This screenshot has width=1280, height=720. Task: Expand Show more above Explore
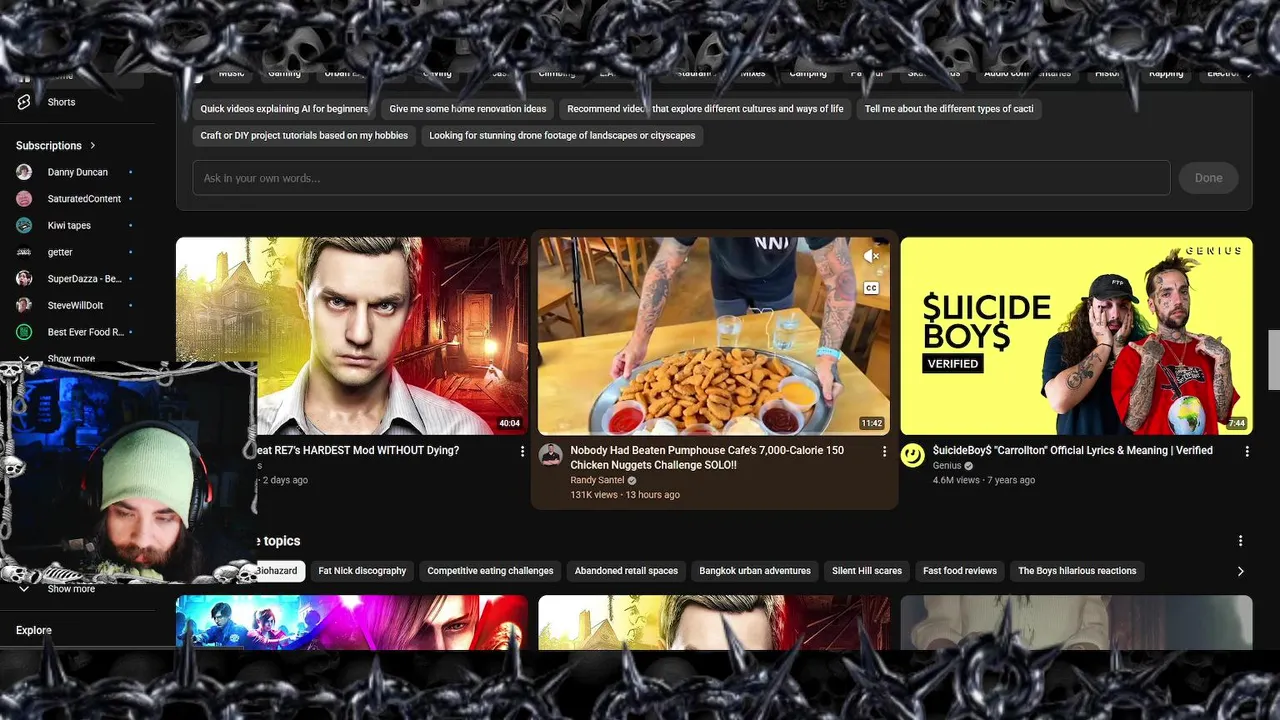click(71, 589)
